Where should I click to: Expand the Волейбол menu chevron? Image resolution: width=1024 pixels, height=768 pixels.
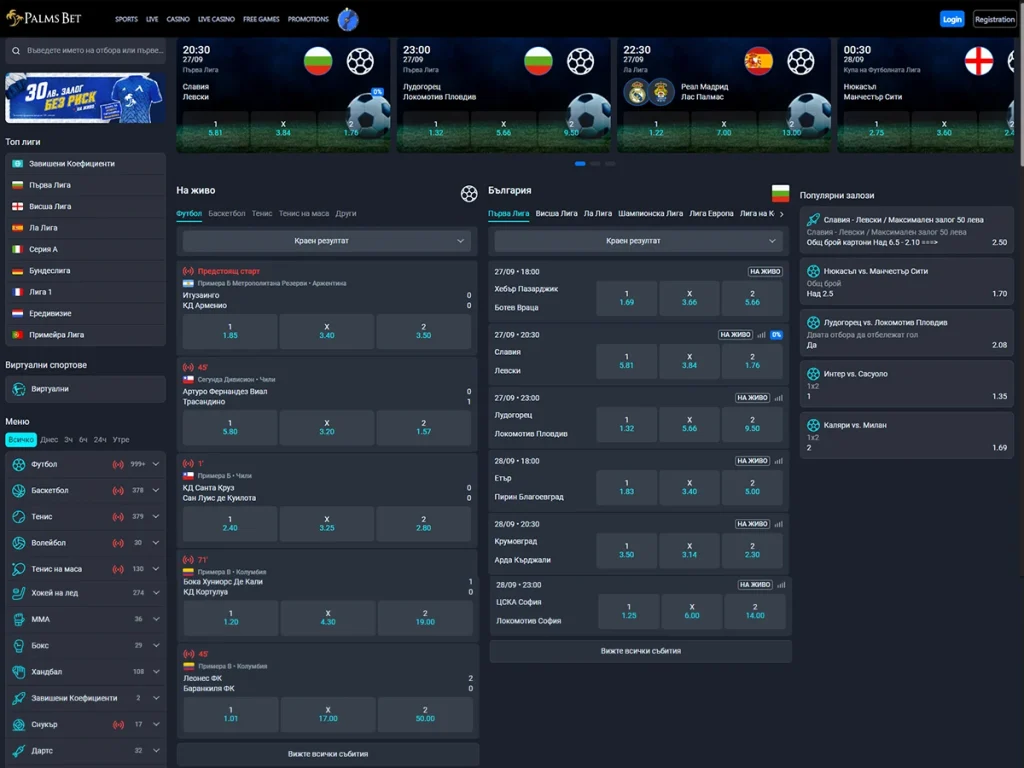point(156,543)
